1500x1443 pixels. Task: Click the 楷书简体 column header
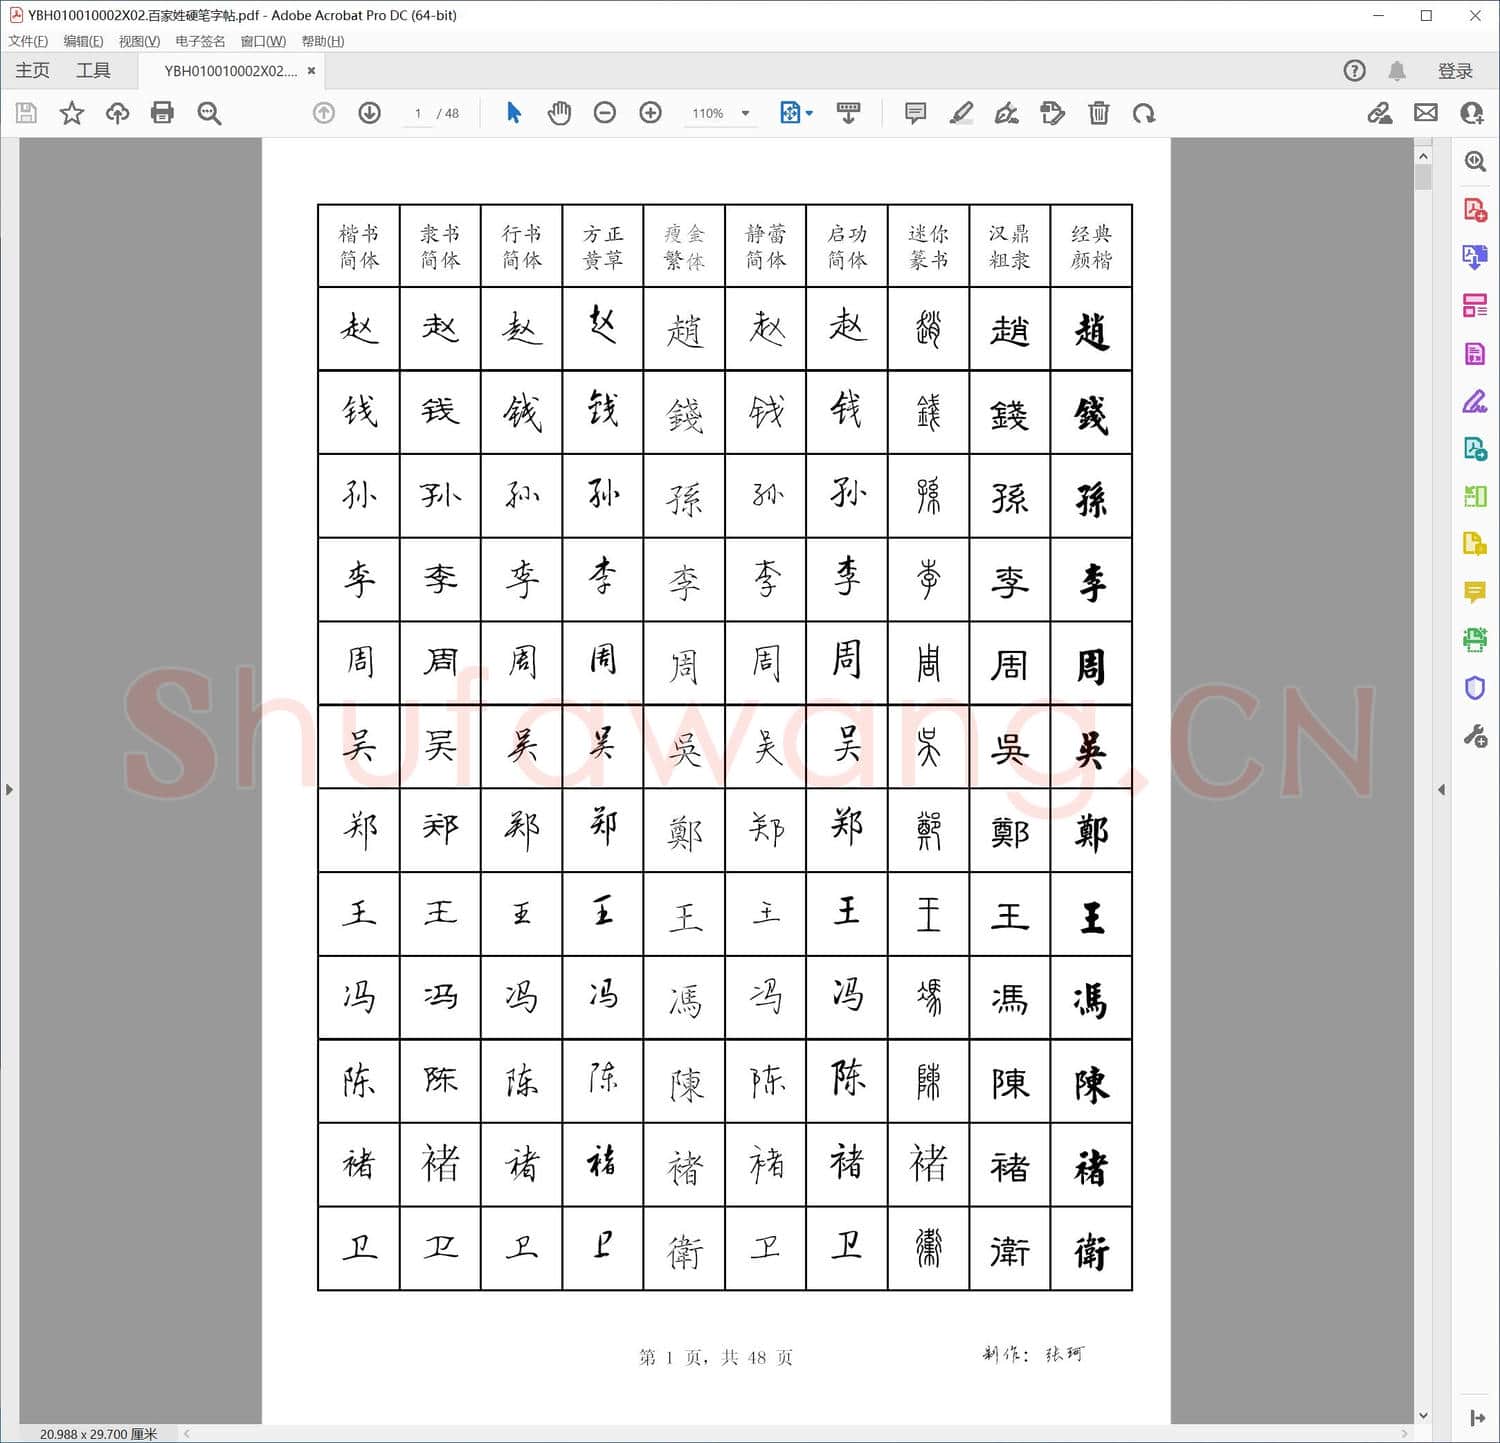[x=359, y=247]
